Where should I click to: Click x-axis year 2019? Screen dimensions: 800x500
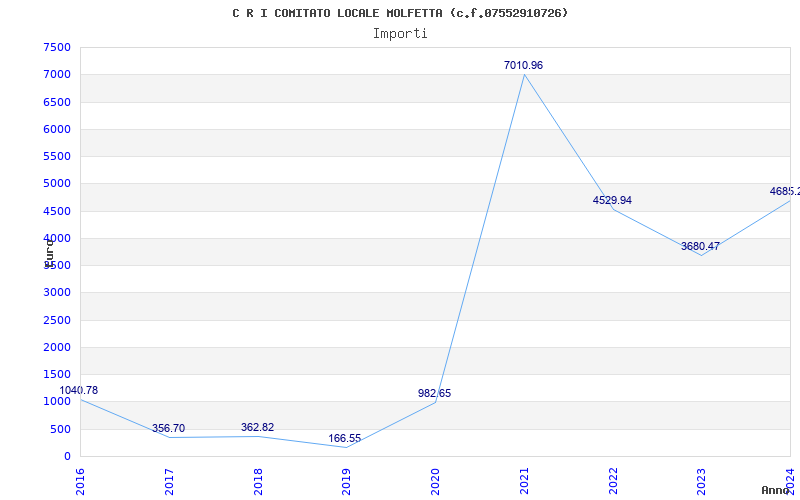click(346, 481)
